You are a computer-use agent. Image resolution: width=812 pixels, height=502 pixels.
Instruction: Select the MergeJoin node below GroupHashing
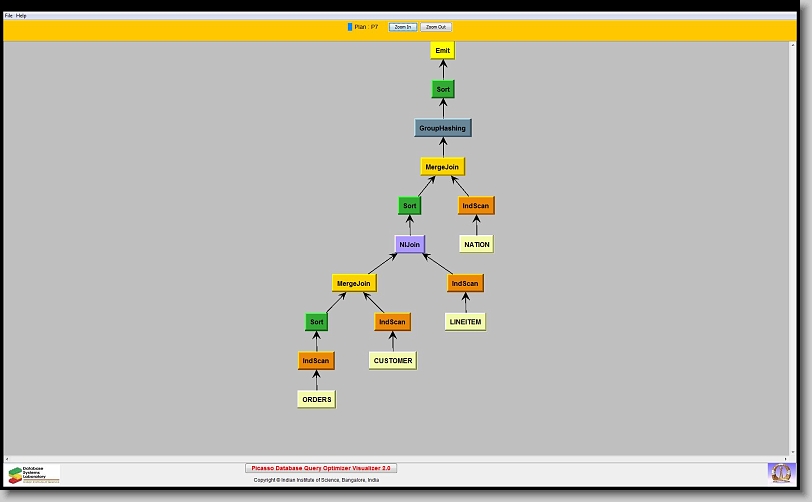point(443,167)
